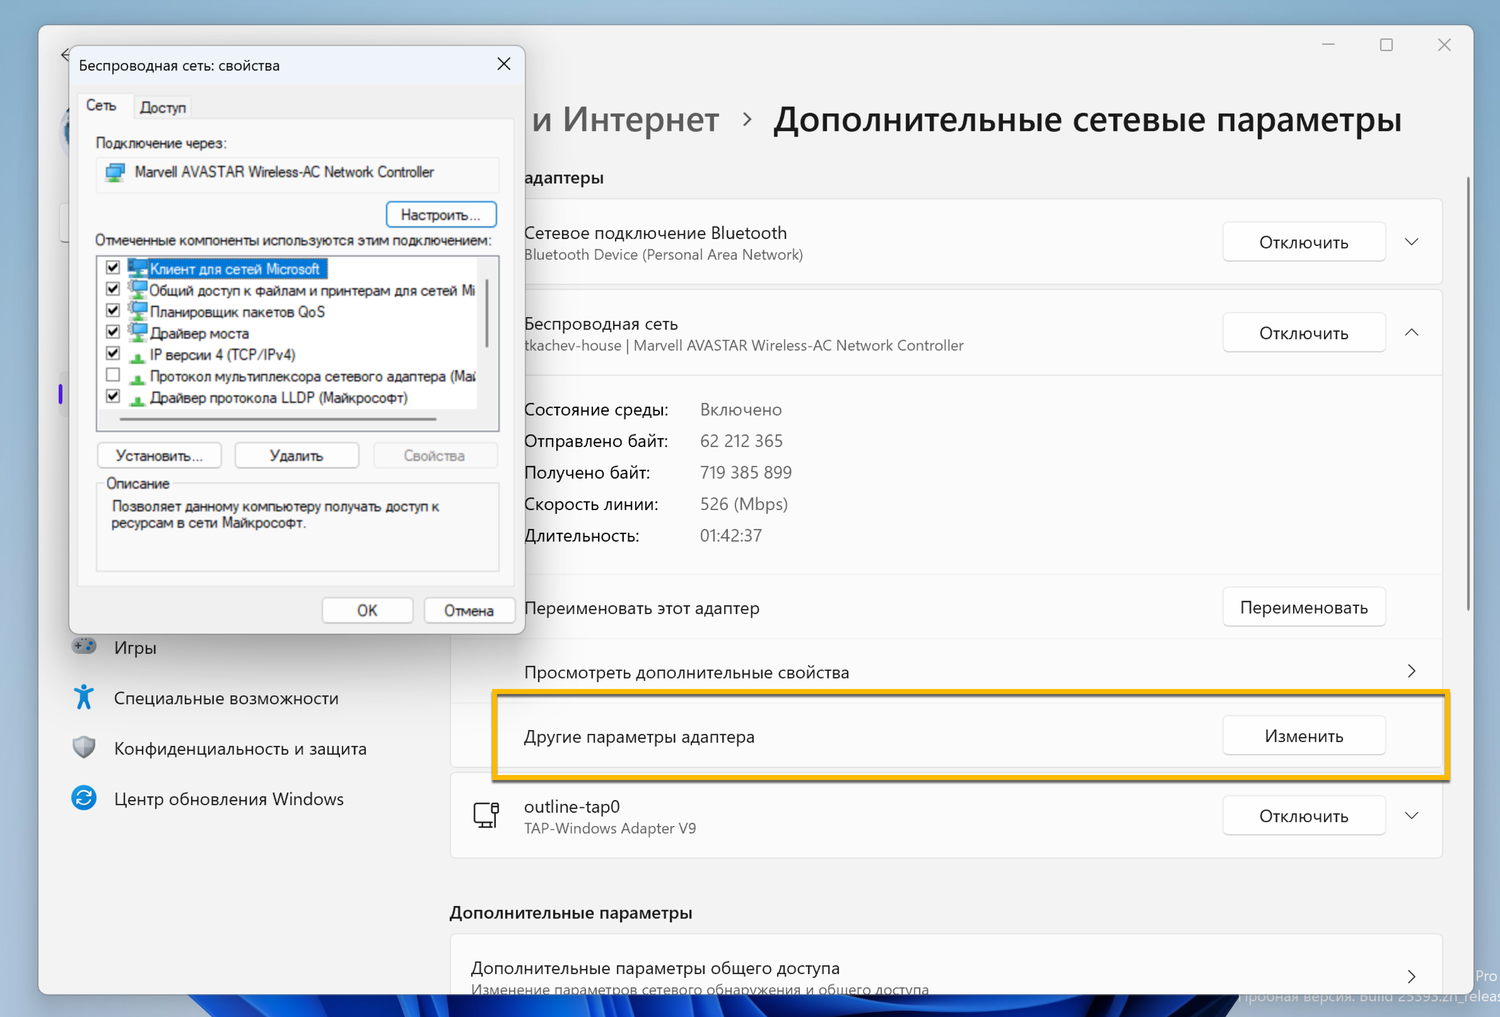Click Отключить for outline-tap0 adapter
The image size is (1500, 1017).
click(1304, 816)
